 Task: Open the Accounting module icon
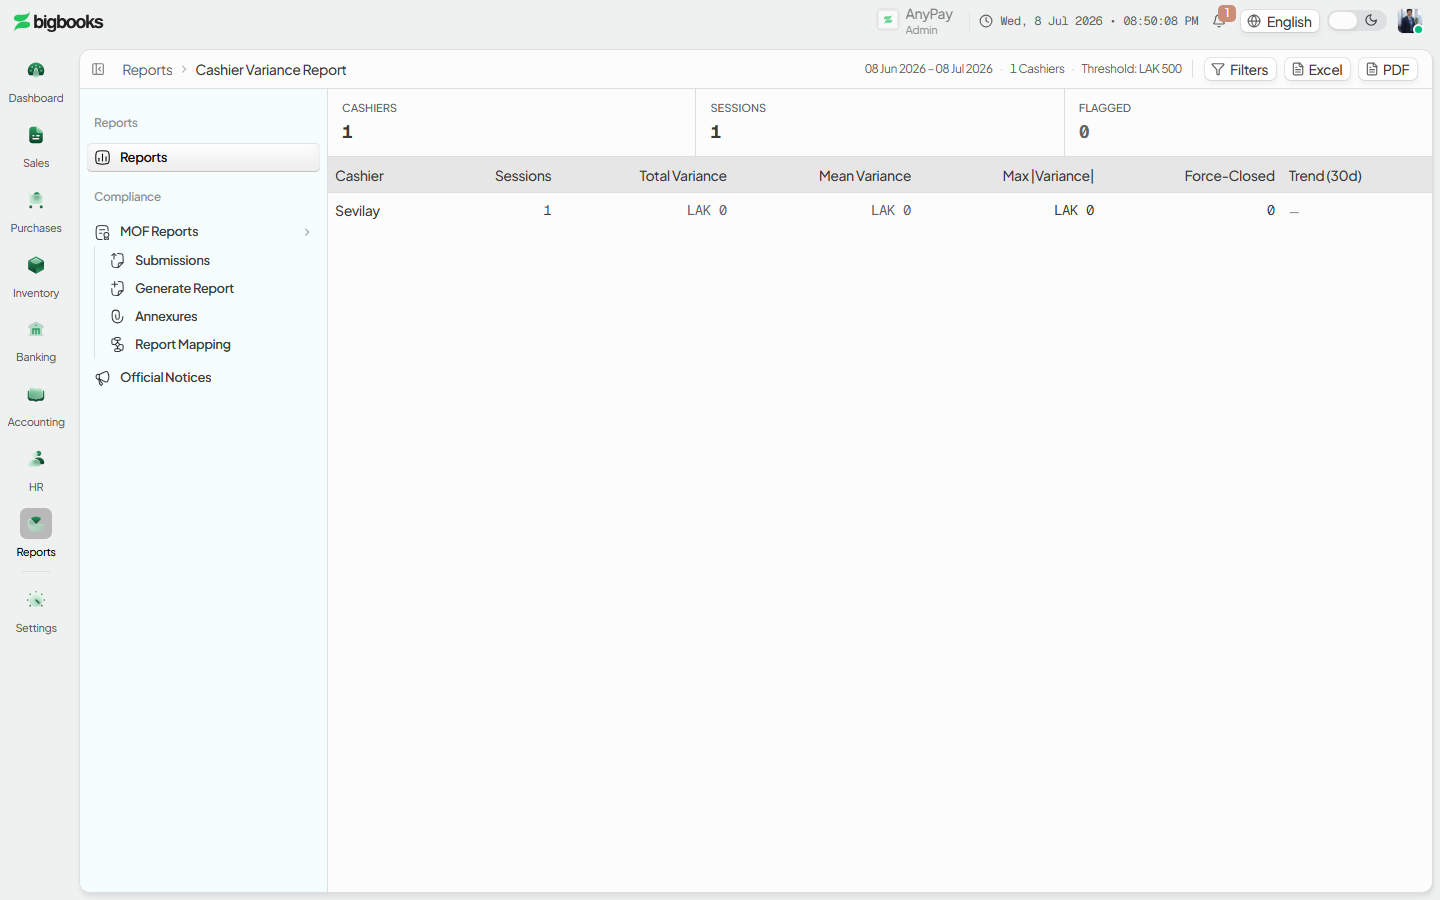click(x=36, y=394)
